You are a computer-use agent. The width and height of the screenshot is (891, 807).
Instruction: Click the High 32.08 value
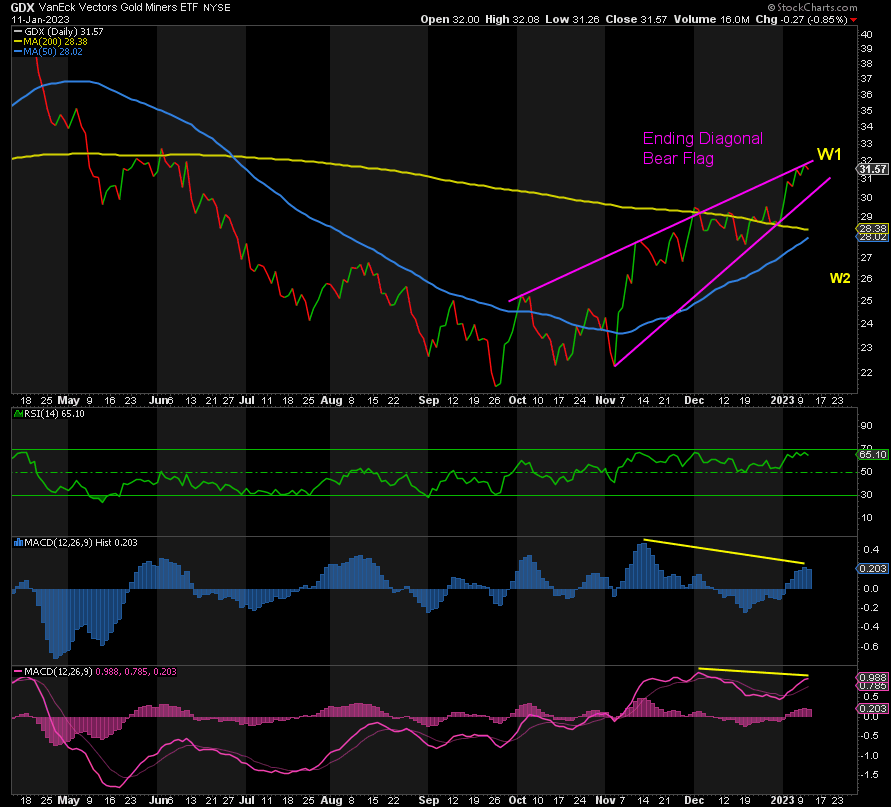coord(512,19)
